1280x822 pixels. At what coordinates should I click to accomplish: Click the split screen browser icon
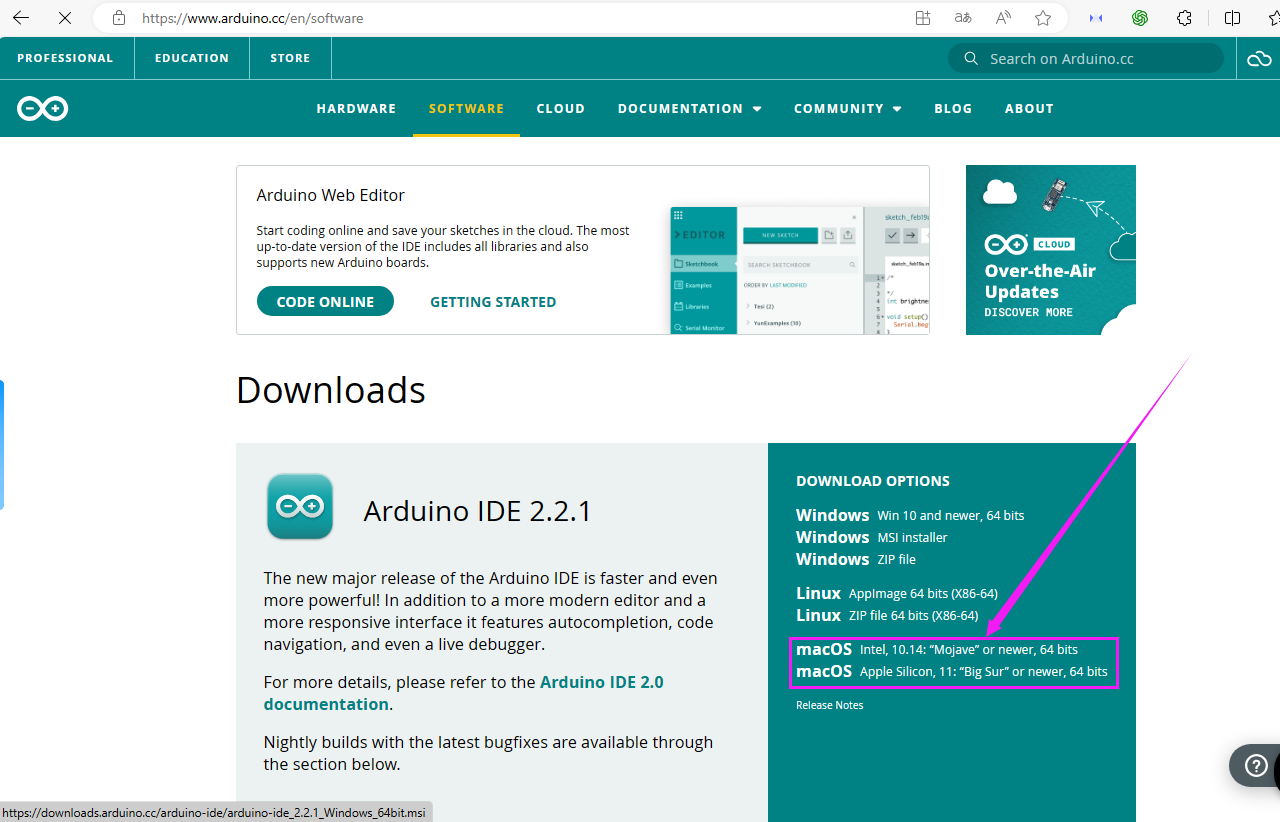1232,18
